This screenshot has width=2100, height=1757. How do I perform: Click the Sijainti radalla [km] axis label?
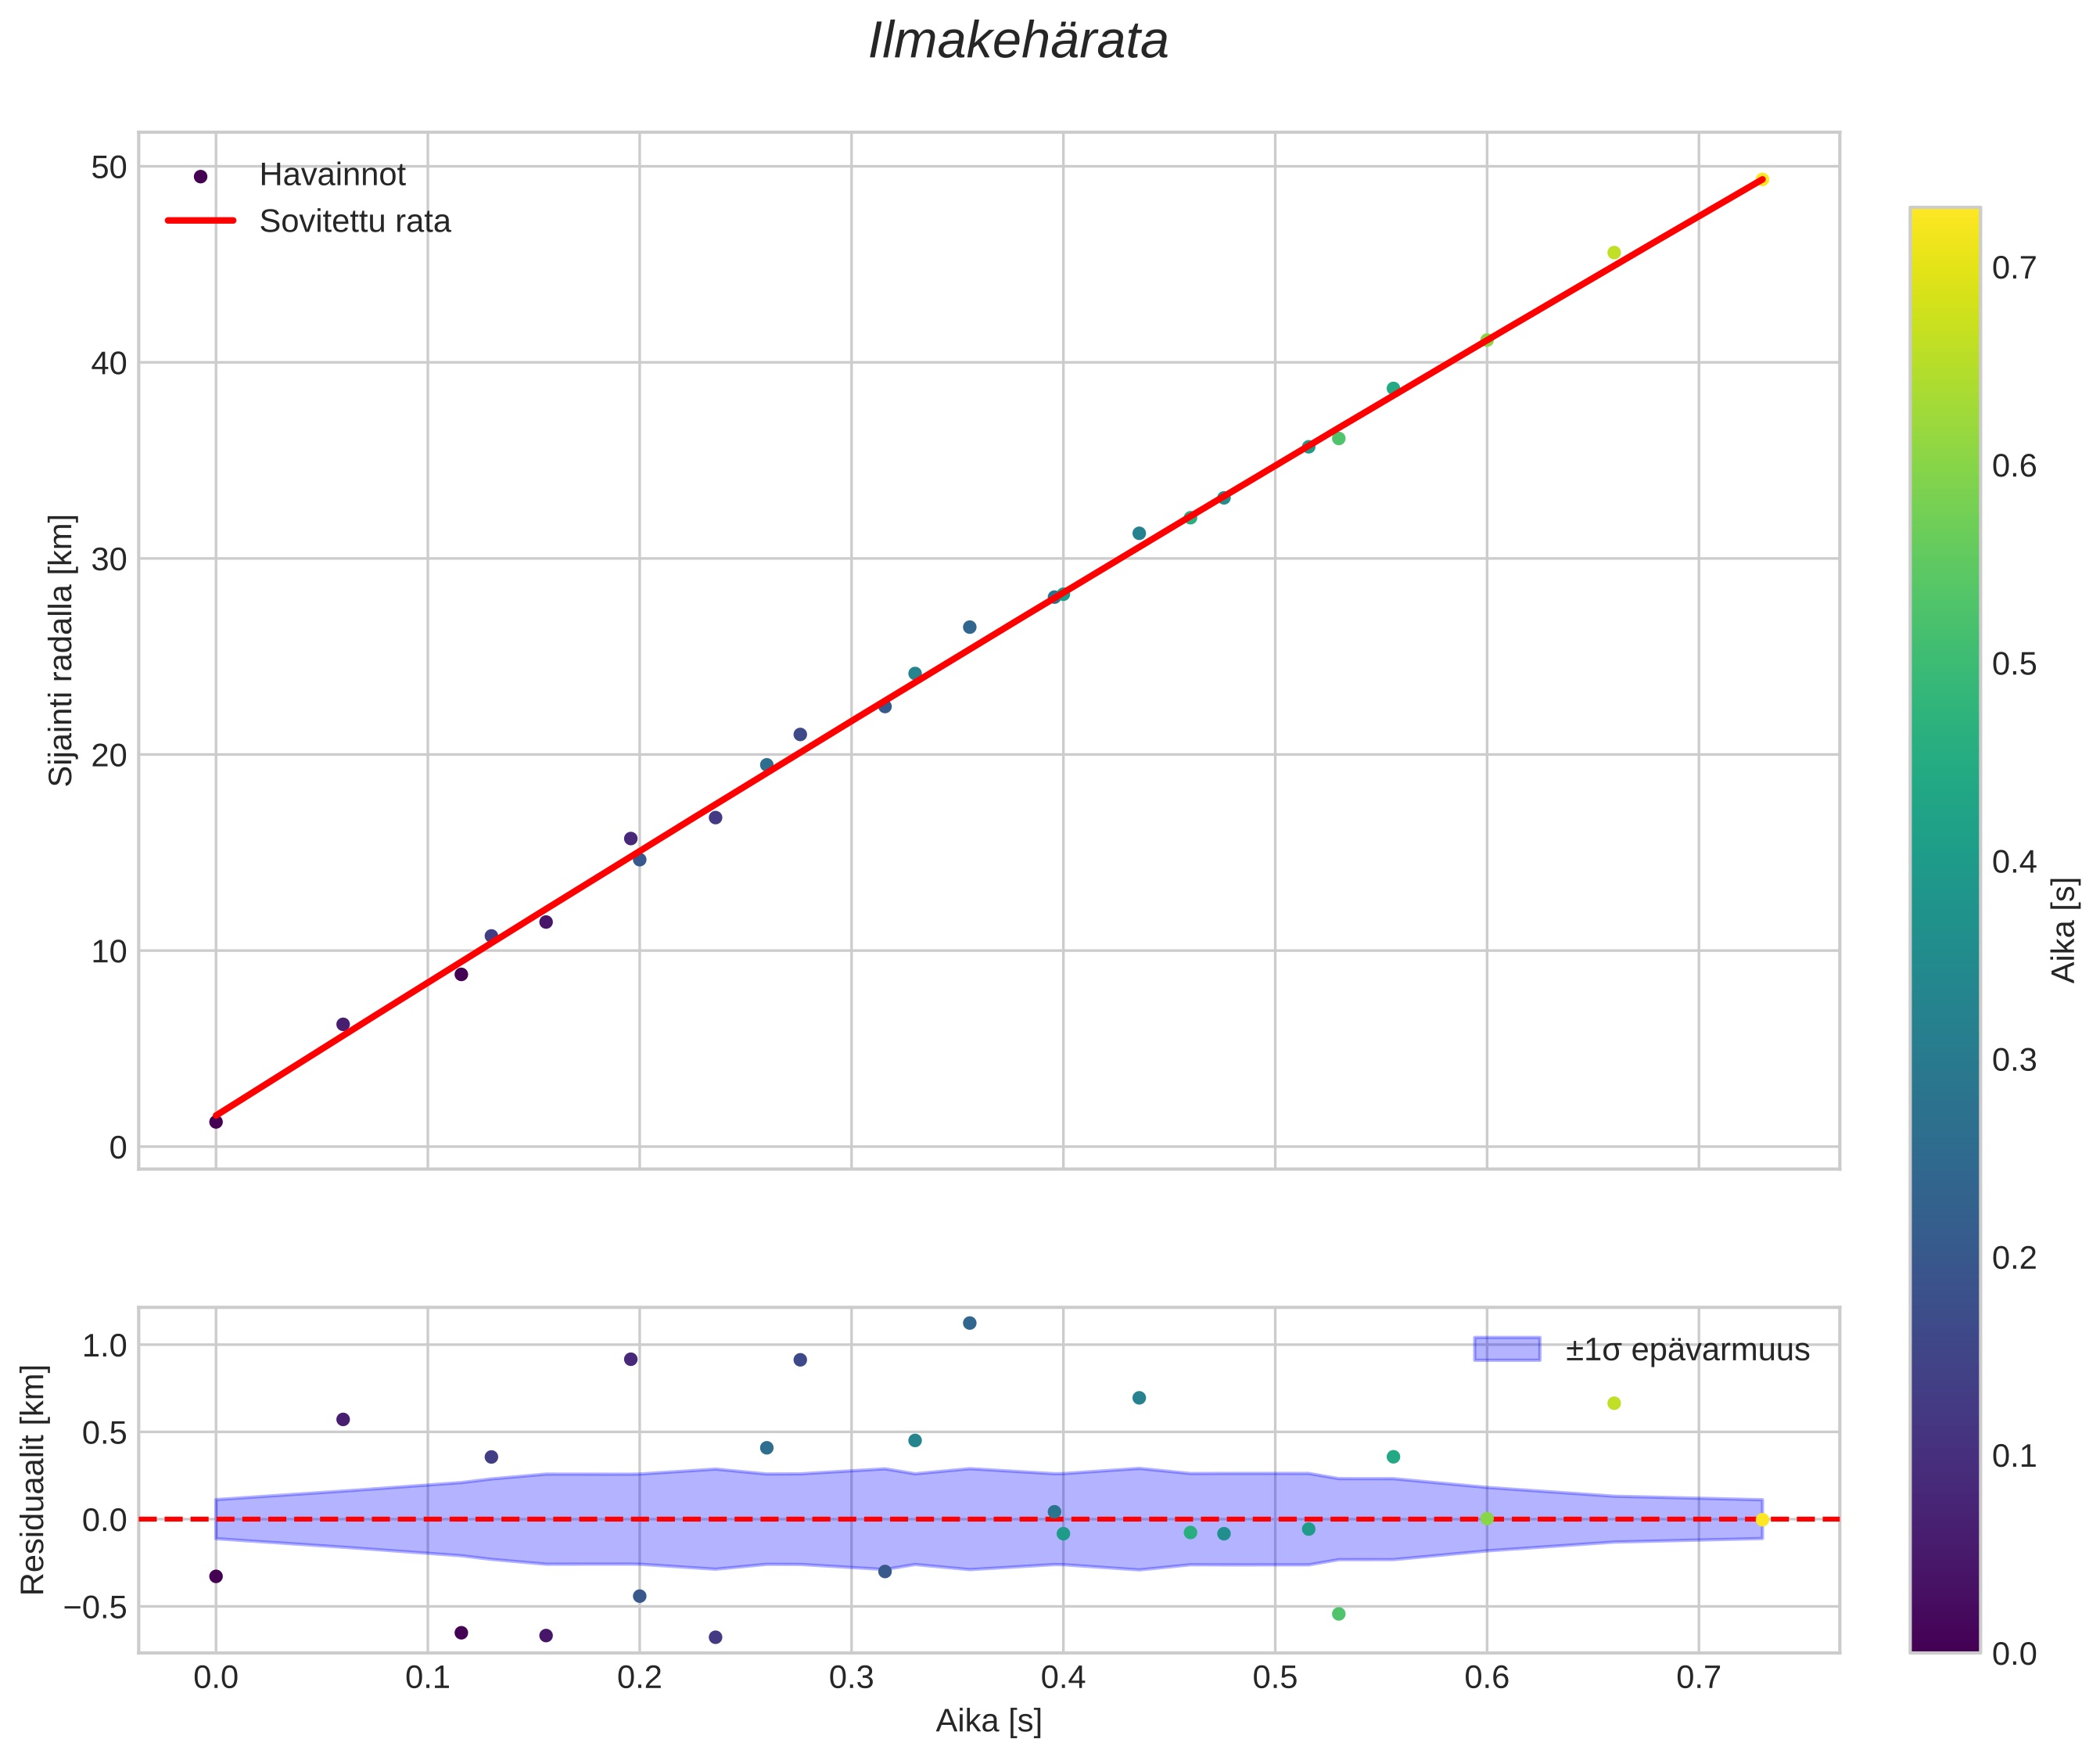pos(62,650)
